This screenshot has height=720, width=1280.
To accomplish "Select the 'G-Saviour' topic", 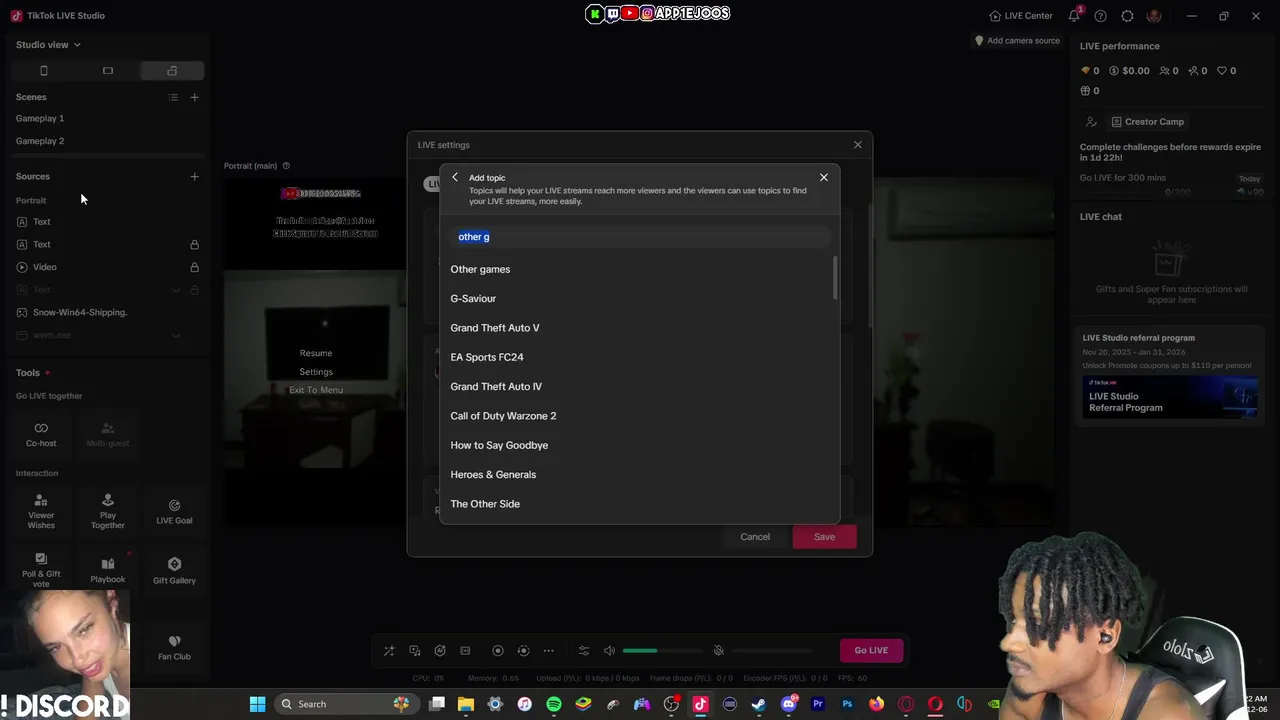I will (473, 298).
